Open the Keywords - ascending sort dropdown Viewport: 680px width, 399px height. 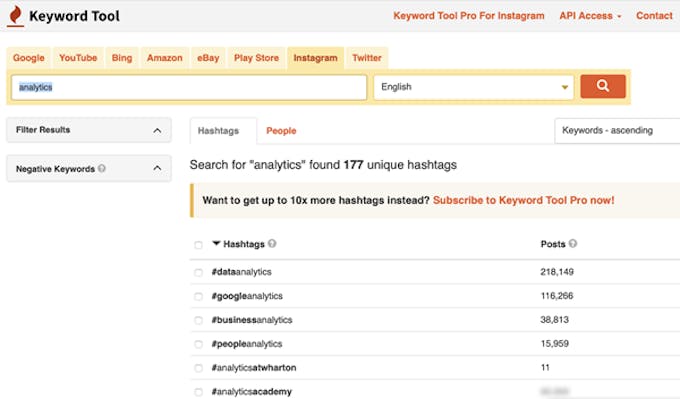point(617,130)
